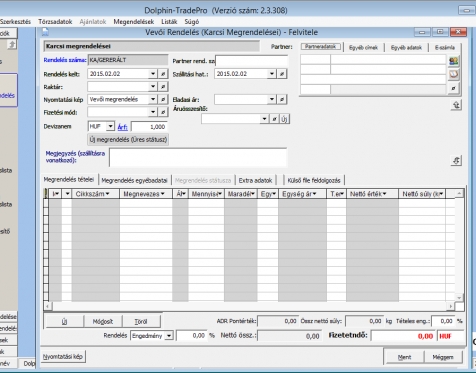
Task: Open the Rendelés Engedmény dropdown
Action: point(169,336)
